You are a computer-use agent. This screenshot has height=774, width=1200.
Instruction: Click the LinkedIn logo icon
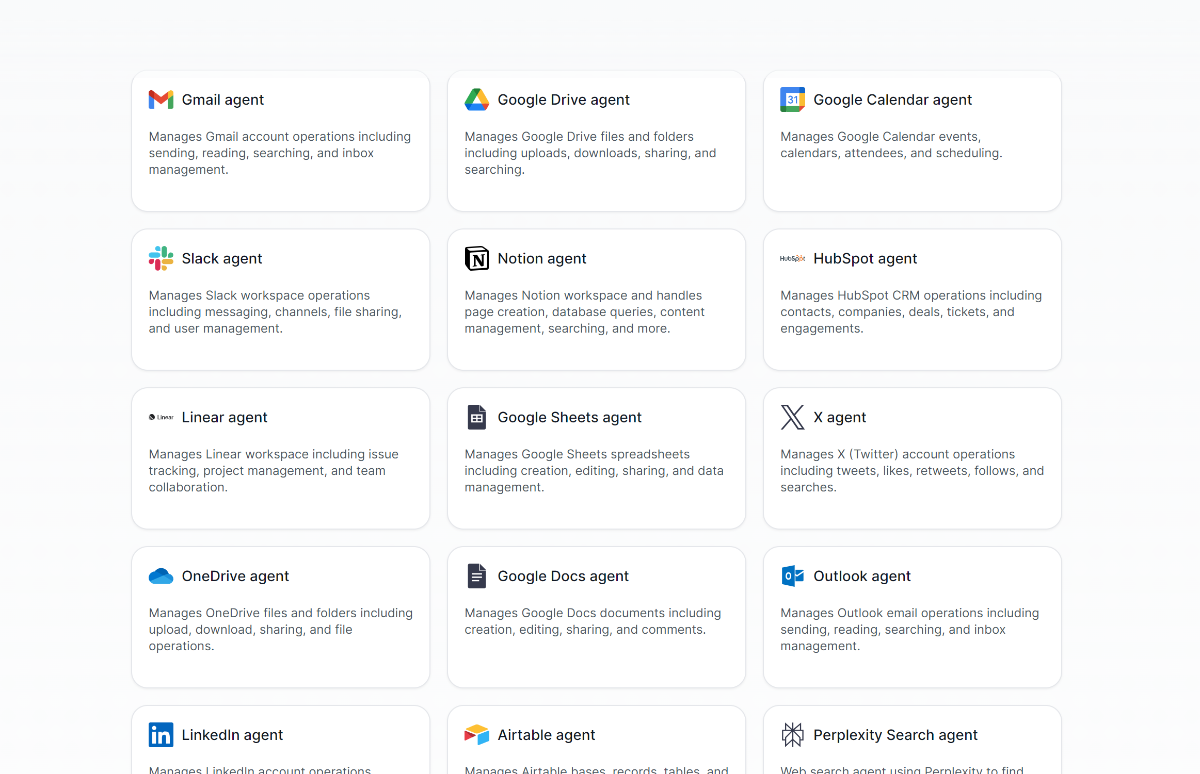pyautogui.click(x=161, y=735)
